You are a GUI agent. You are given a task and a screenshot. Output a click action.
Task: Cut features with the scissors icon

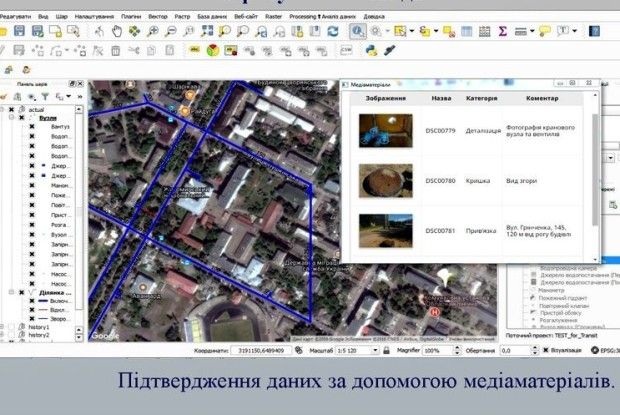coord(134,51)
